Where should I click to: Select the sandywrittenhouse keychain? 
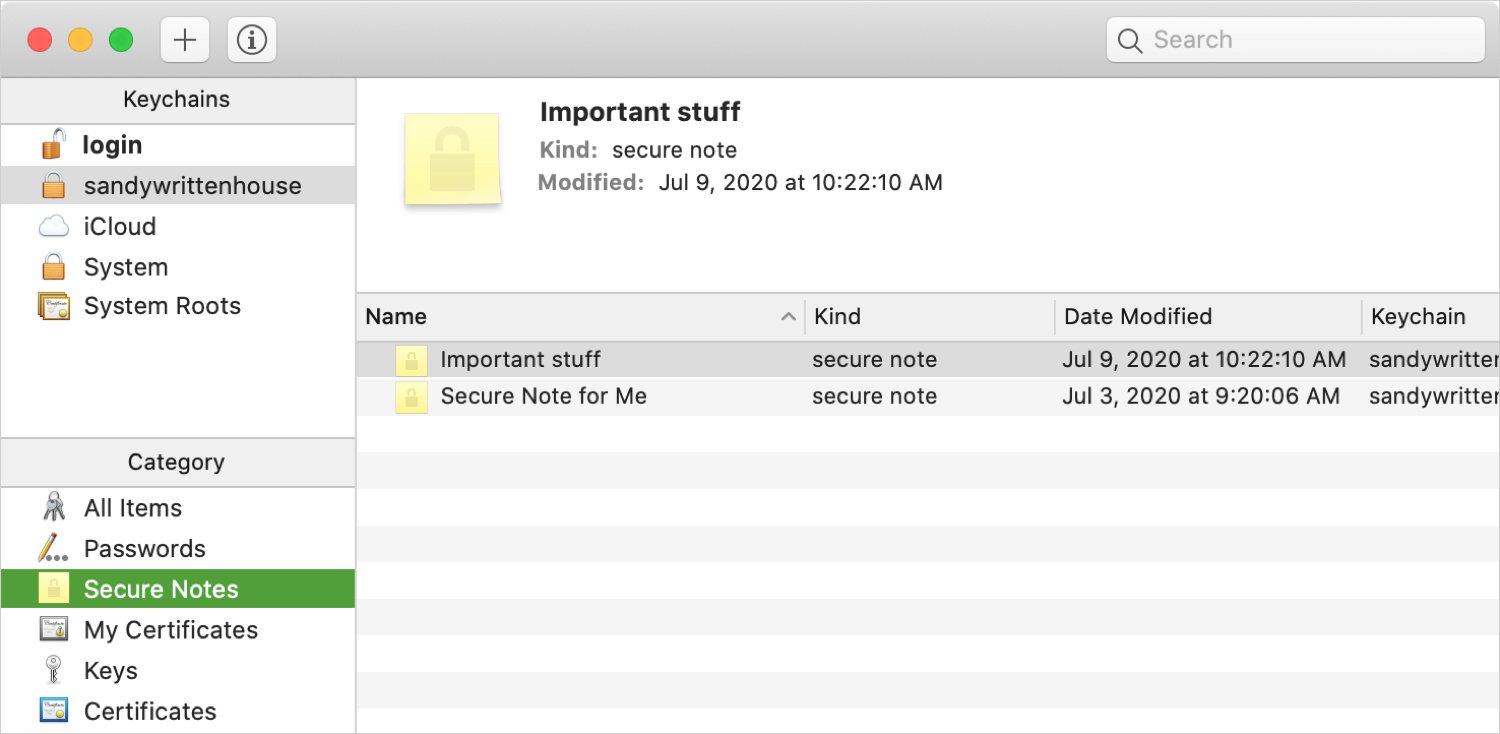(178, 186)
